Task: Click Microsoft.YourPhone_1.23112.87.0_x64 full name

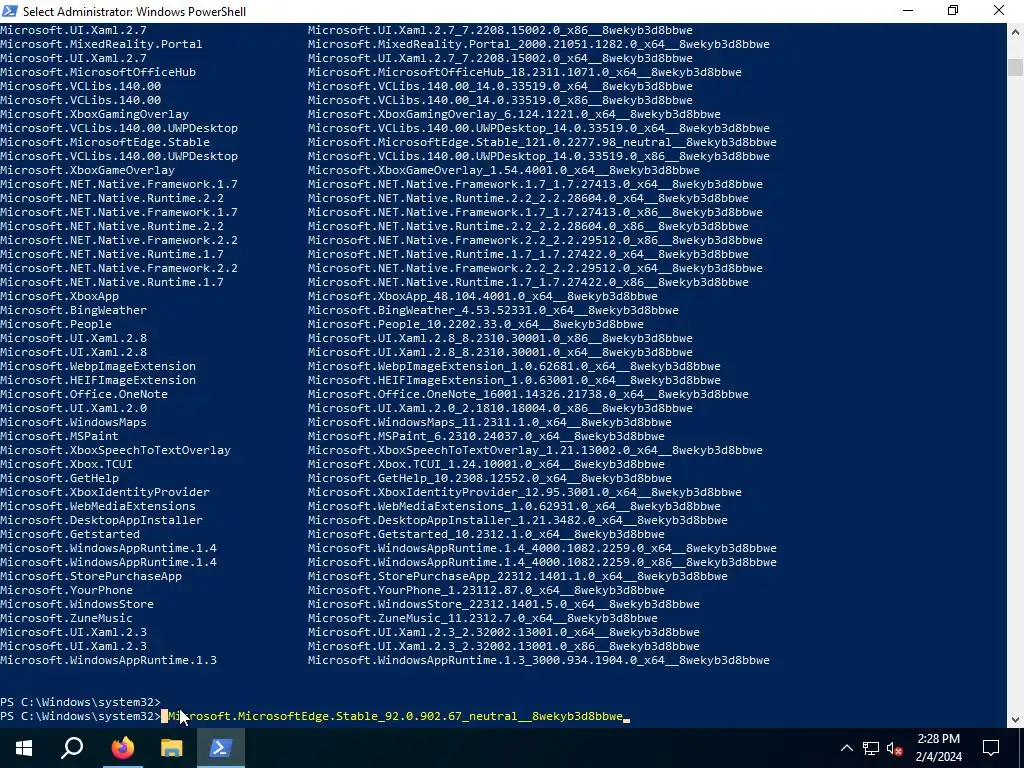Action: 487,590
